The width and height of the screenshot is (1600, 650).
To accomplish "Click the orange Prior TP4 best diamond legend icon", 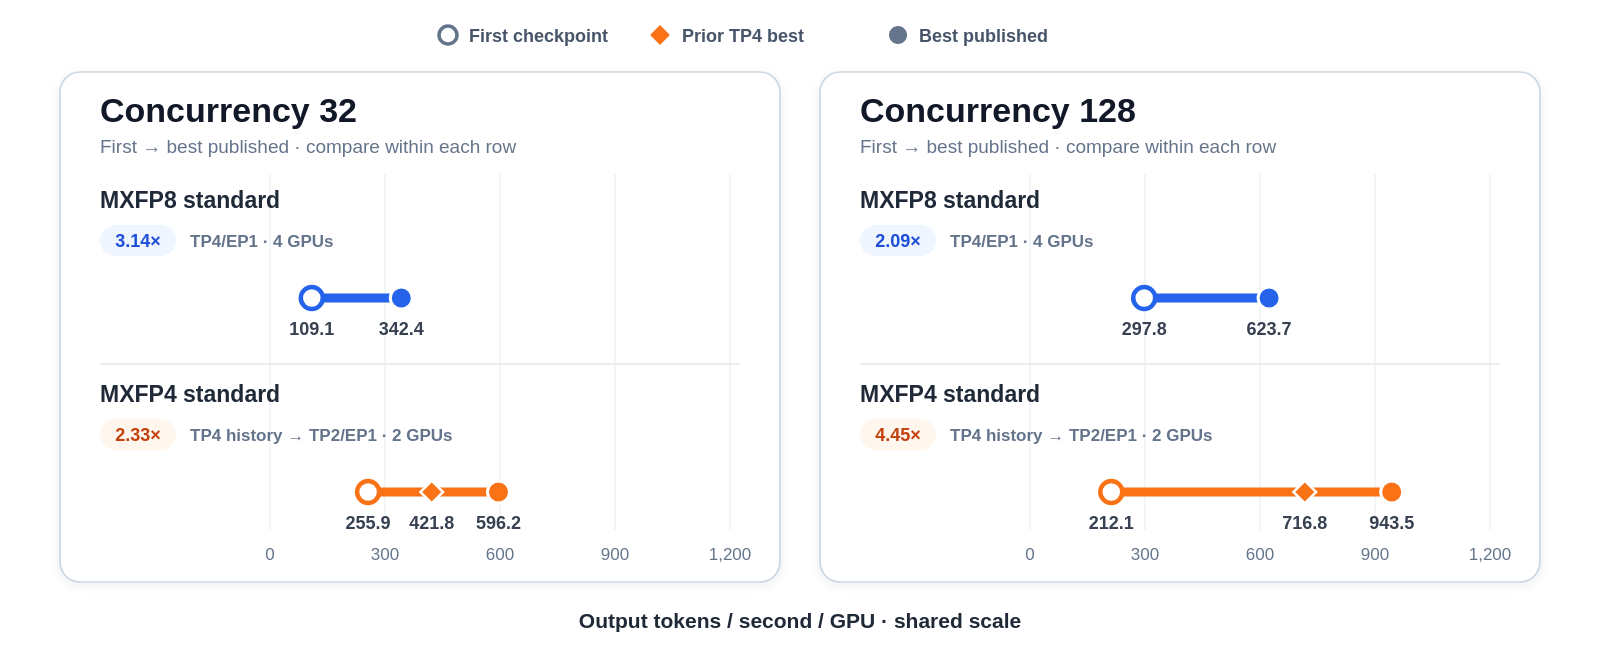I will 660,35.
